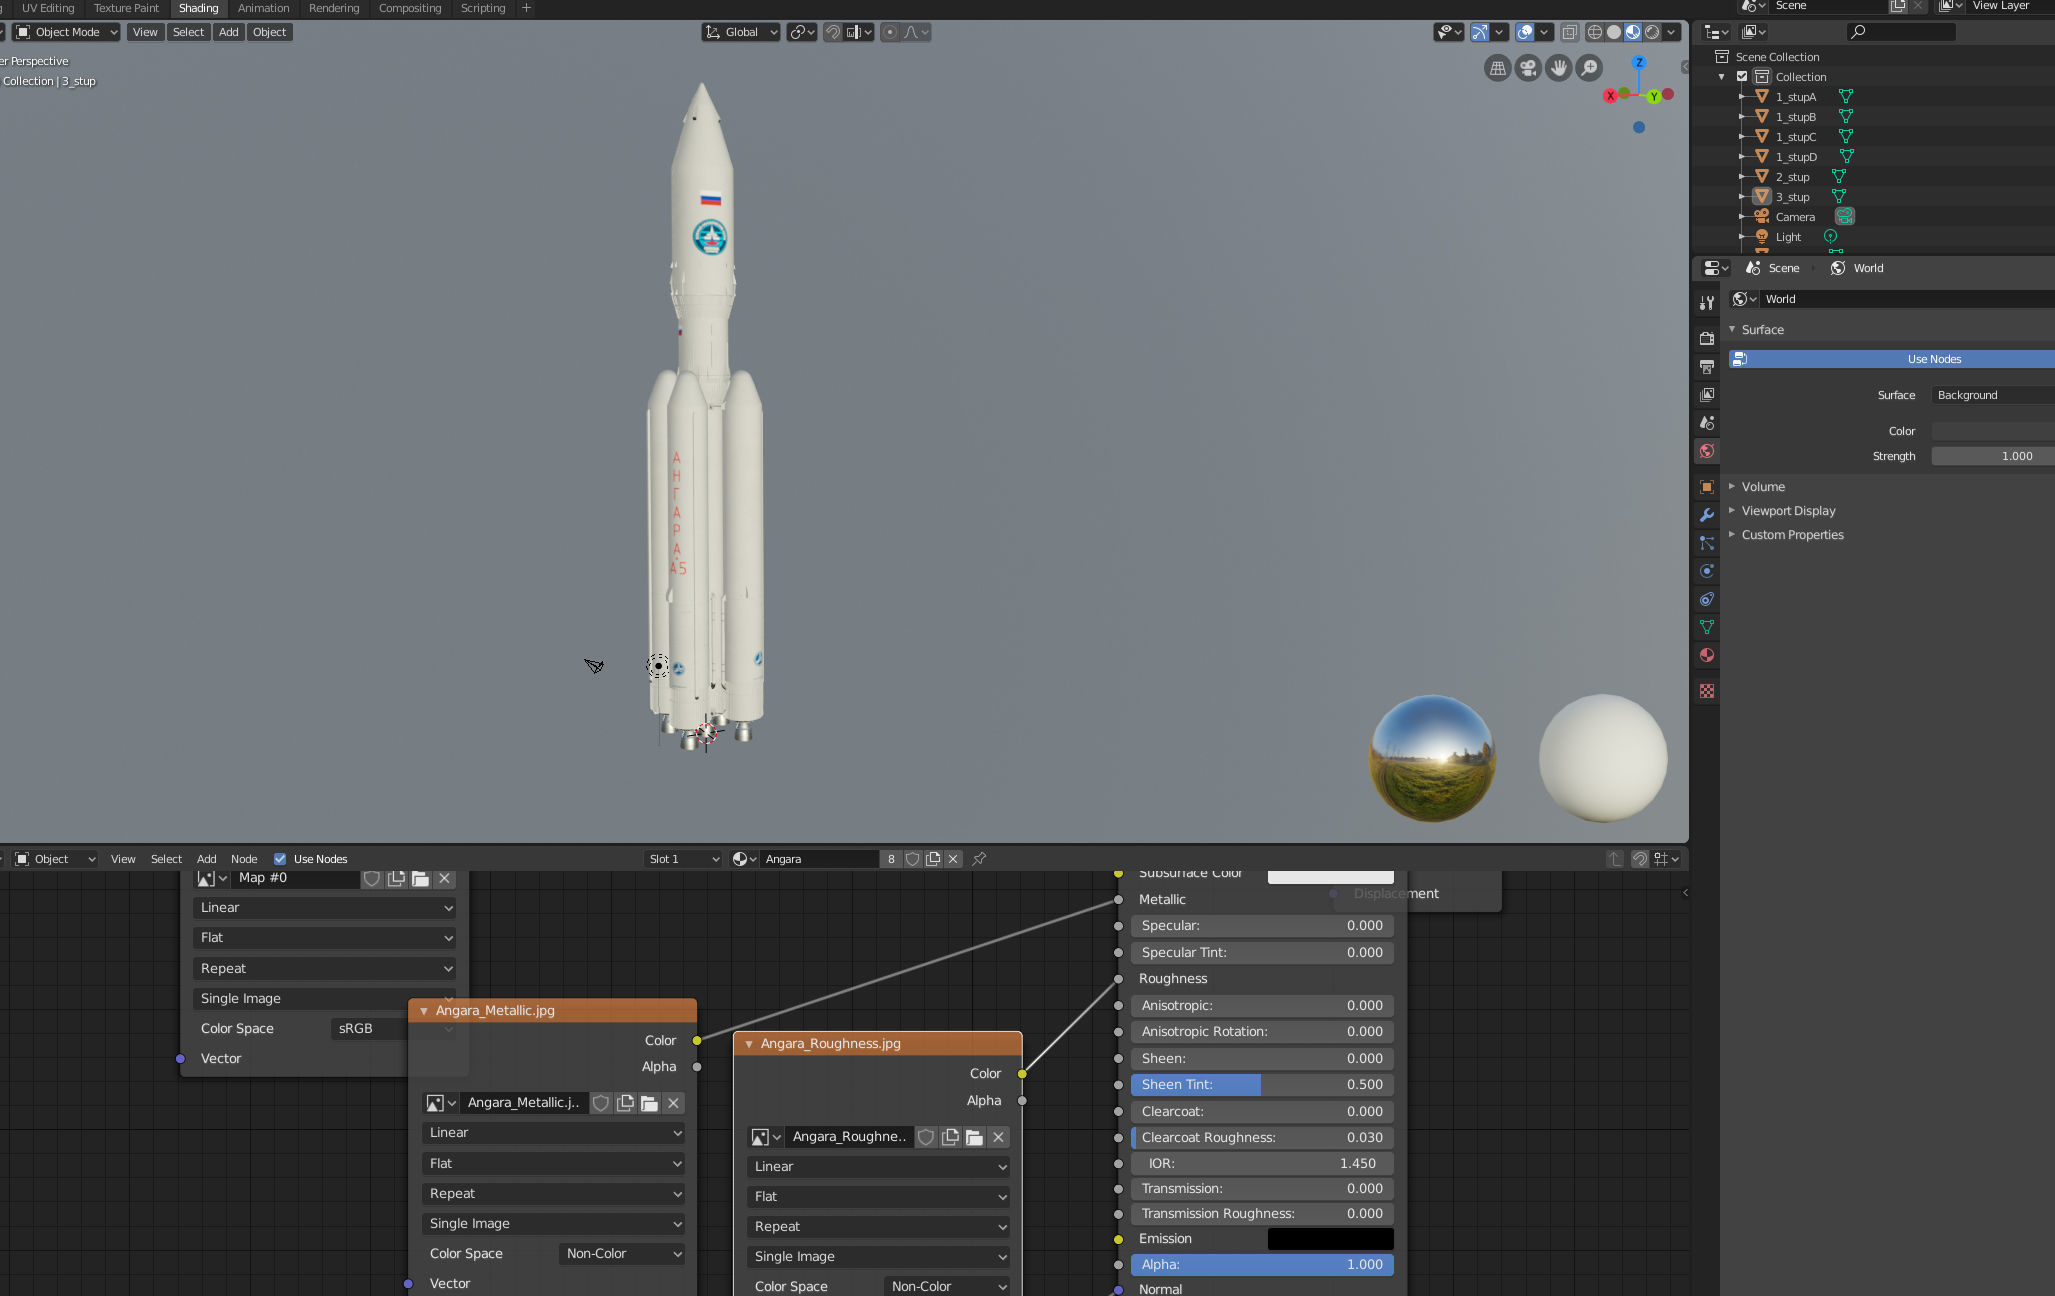Expand the Volume panel in World properties
The height and width of the screenshot is (1296, 2055).
click(1762, 487)
